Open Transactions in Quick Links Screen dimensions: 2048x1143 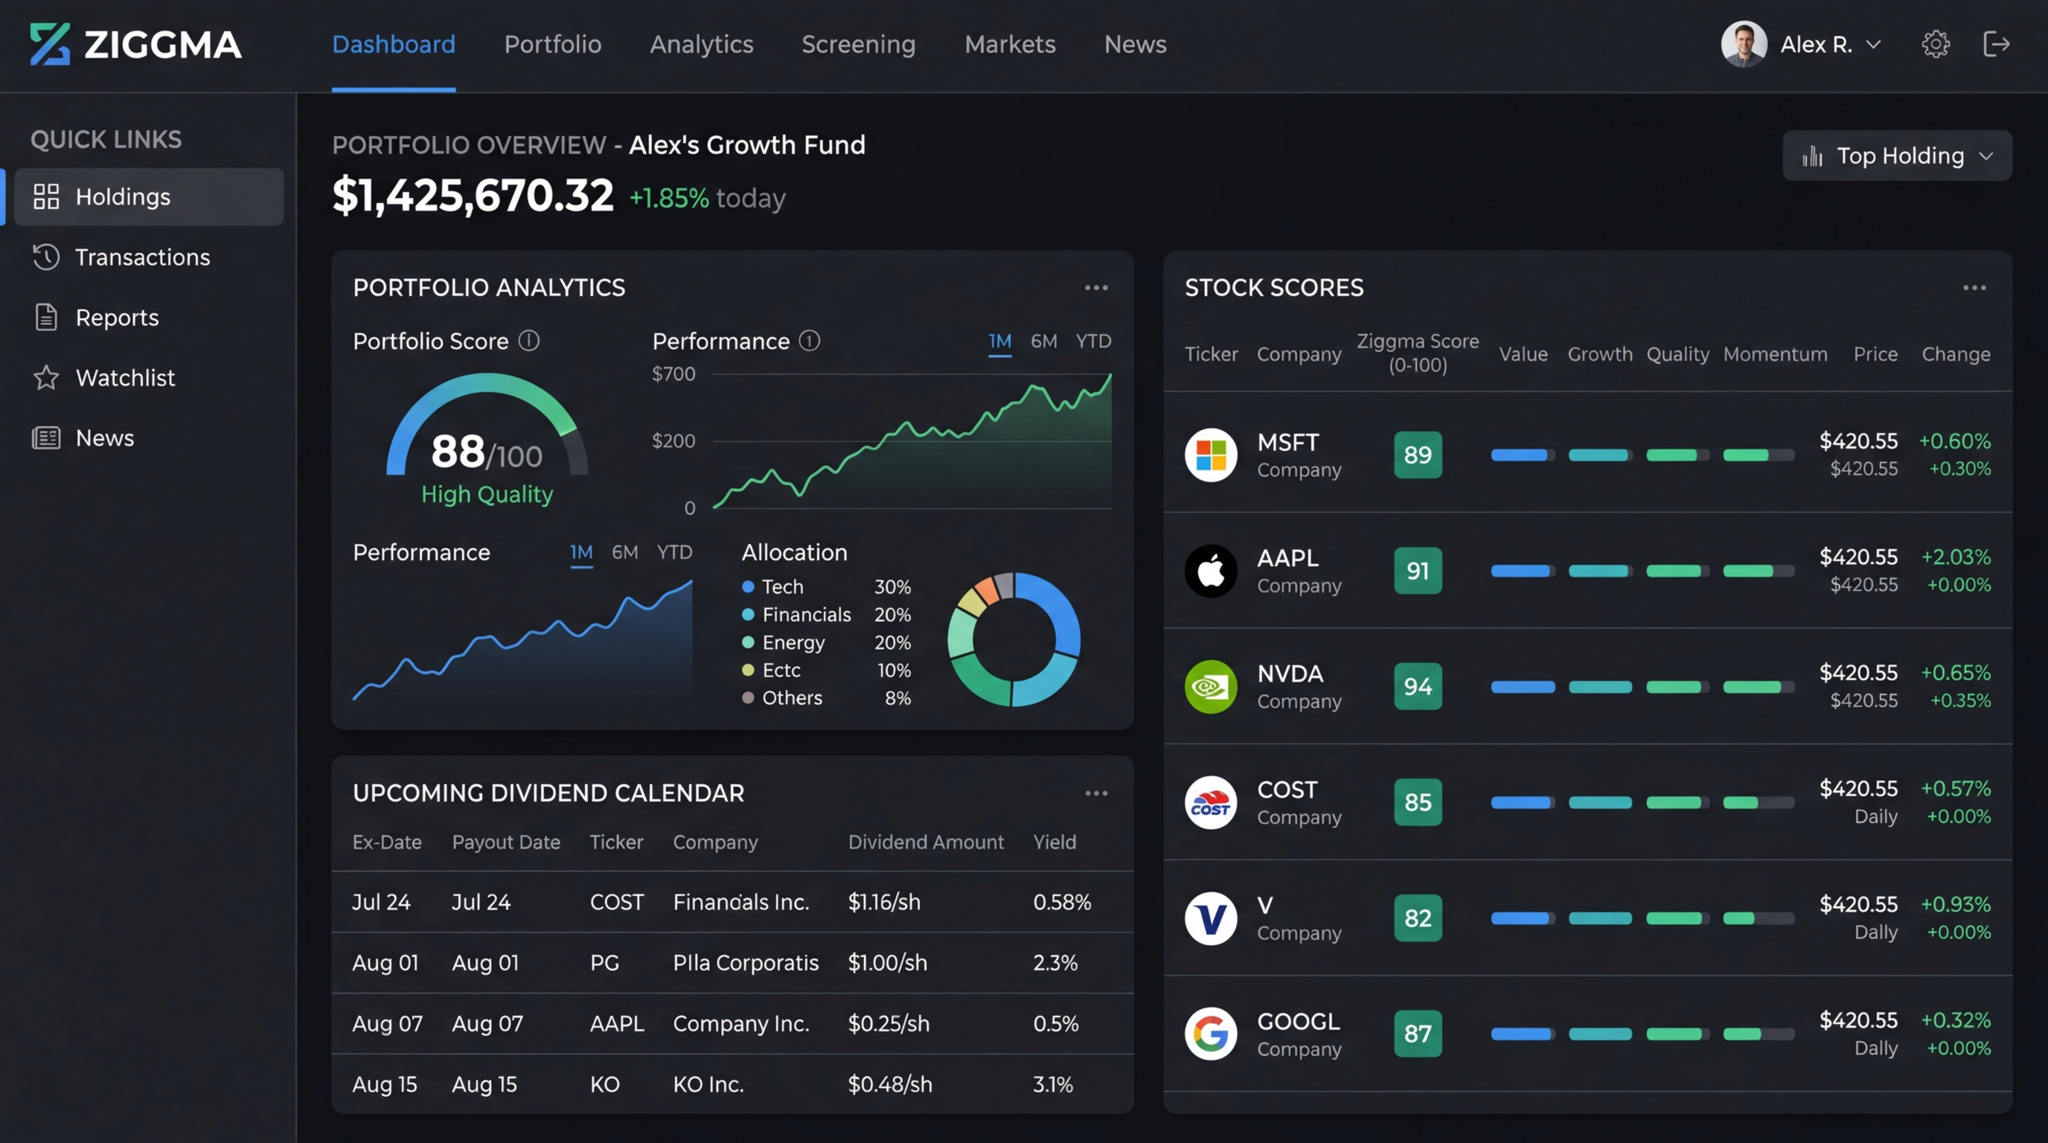point(142,257)
